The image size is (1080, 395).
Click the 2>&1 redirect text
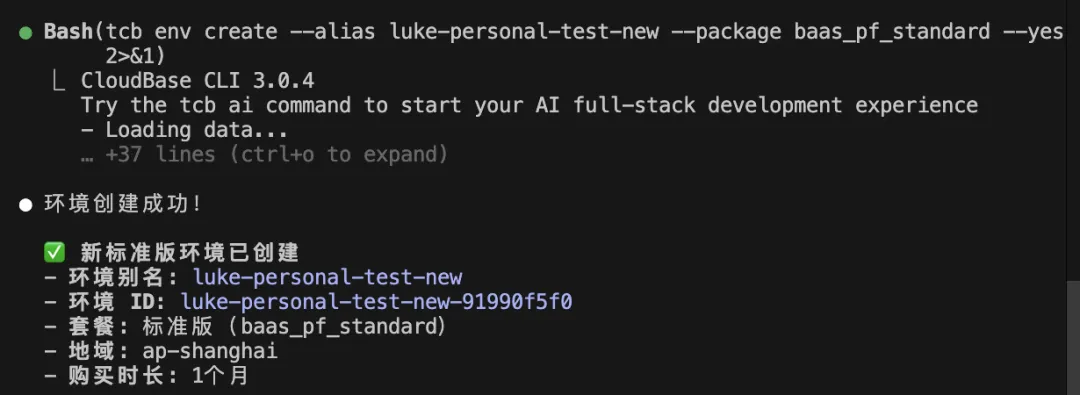tap(136, 57)
